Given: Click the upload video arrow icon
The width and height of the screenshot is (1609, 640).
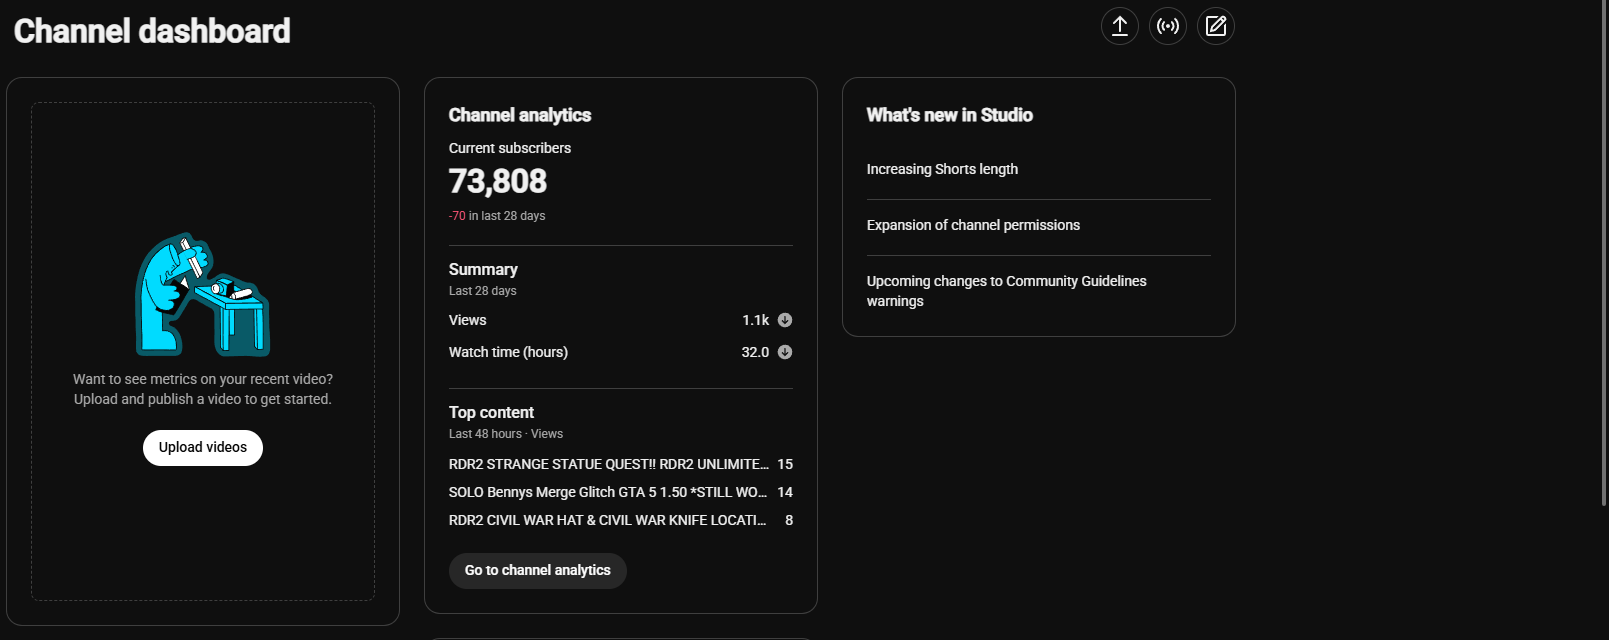Looking at the screenshot, I should [1120, 26].
